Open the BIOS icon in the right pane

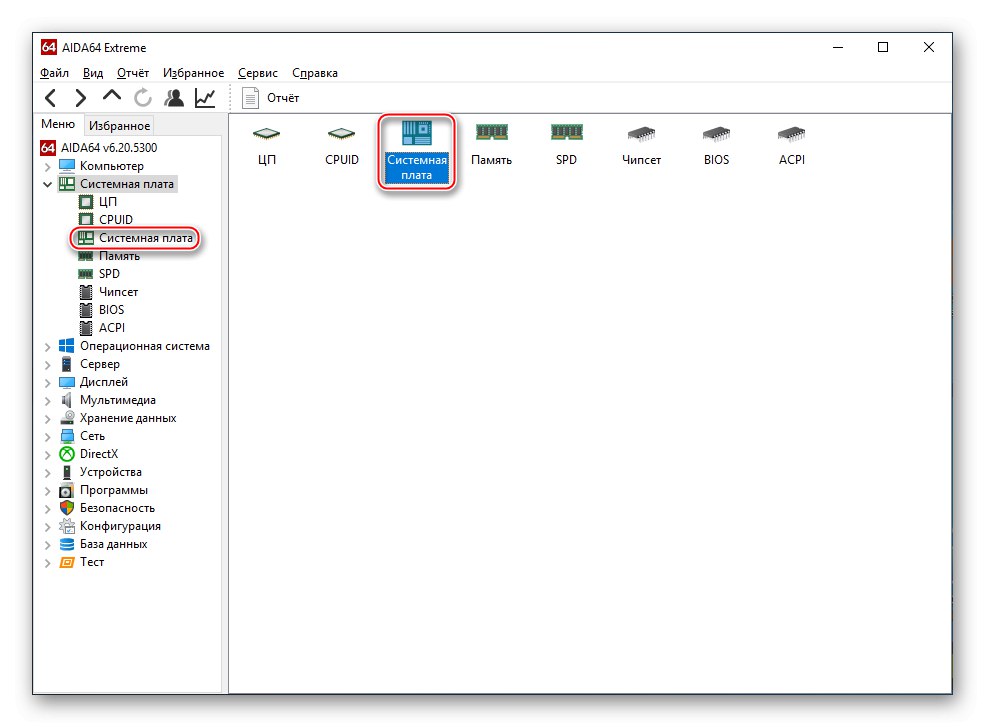tap(716, 145)
